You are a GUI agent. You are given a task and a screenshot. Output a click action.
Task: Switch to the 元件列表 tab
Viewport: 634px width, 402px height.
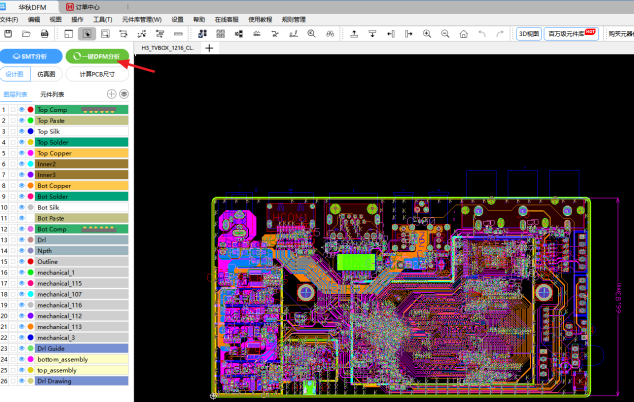point(52,94)
